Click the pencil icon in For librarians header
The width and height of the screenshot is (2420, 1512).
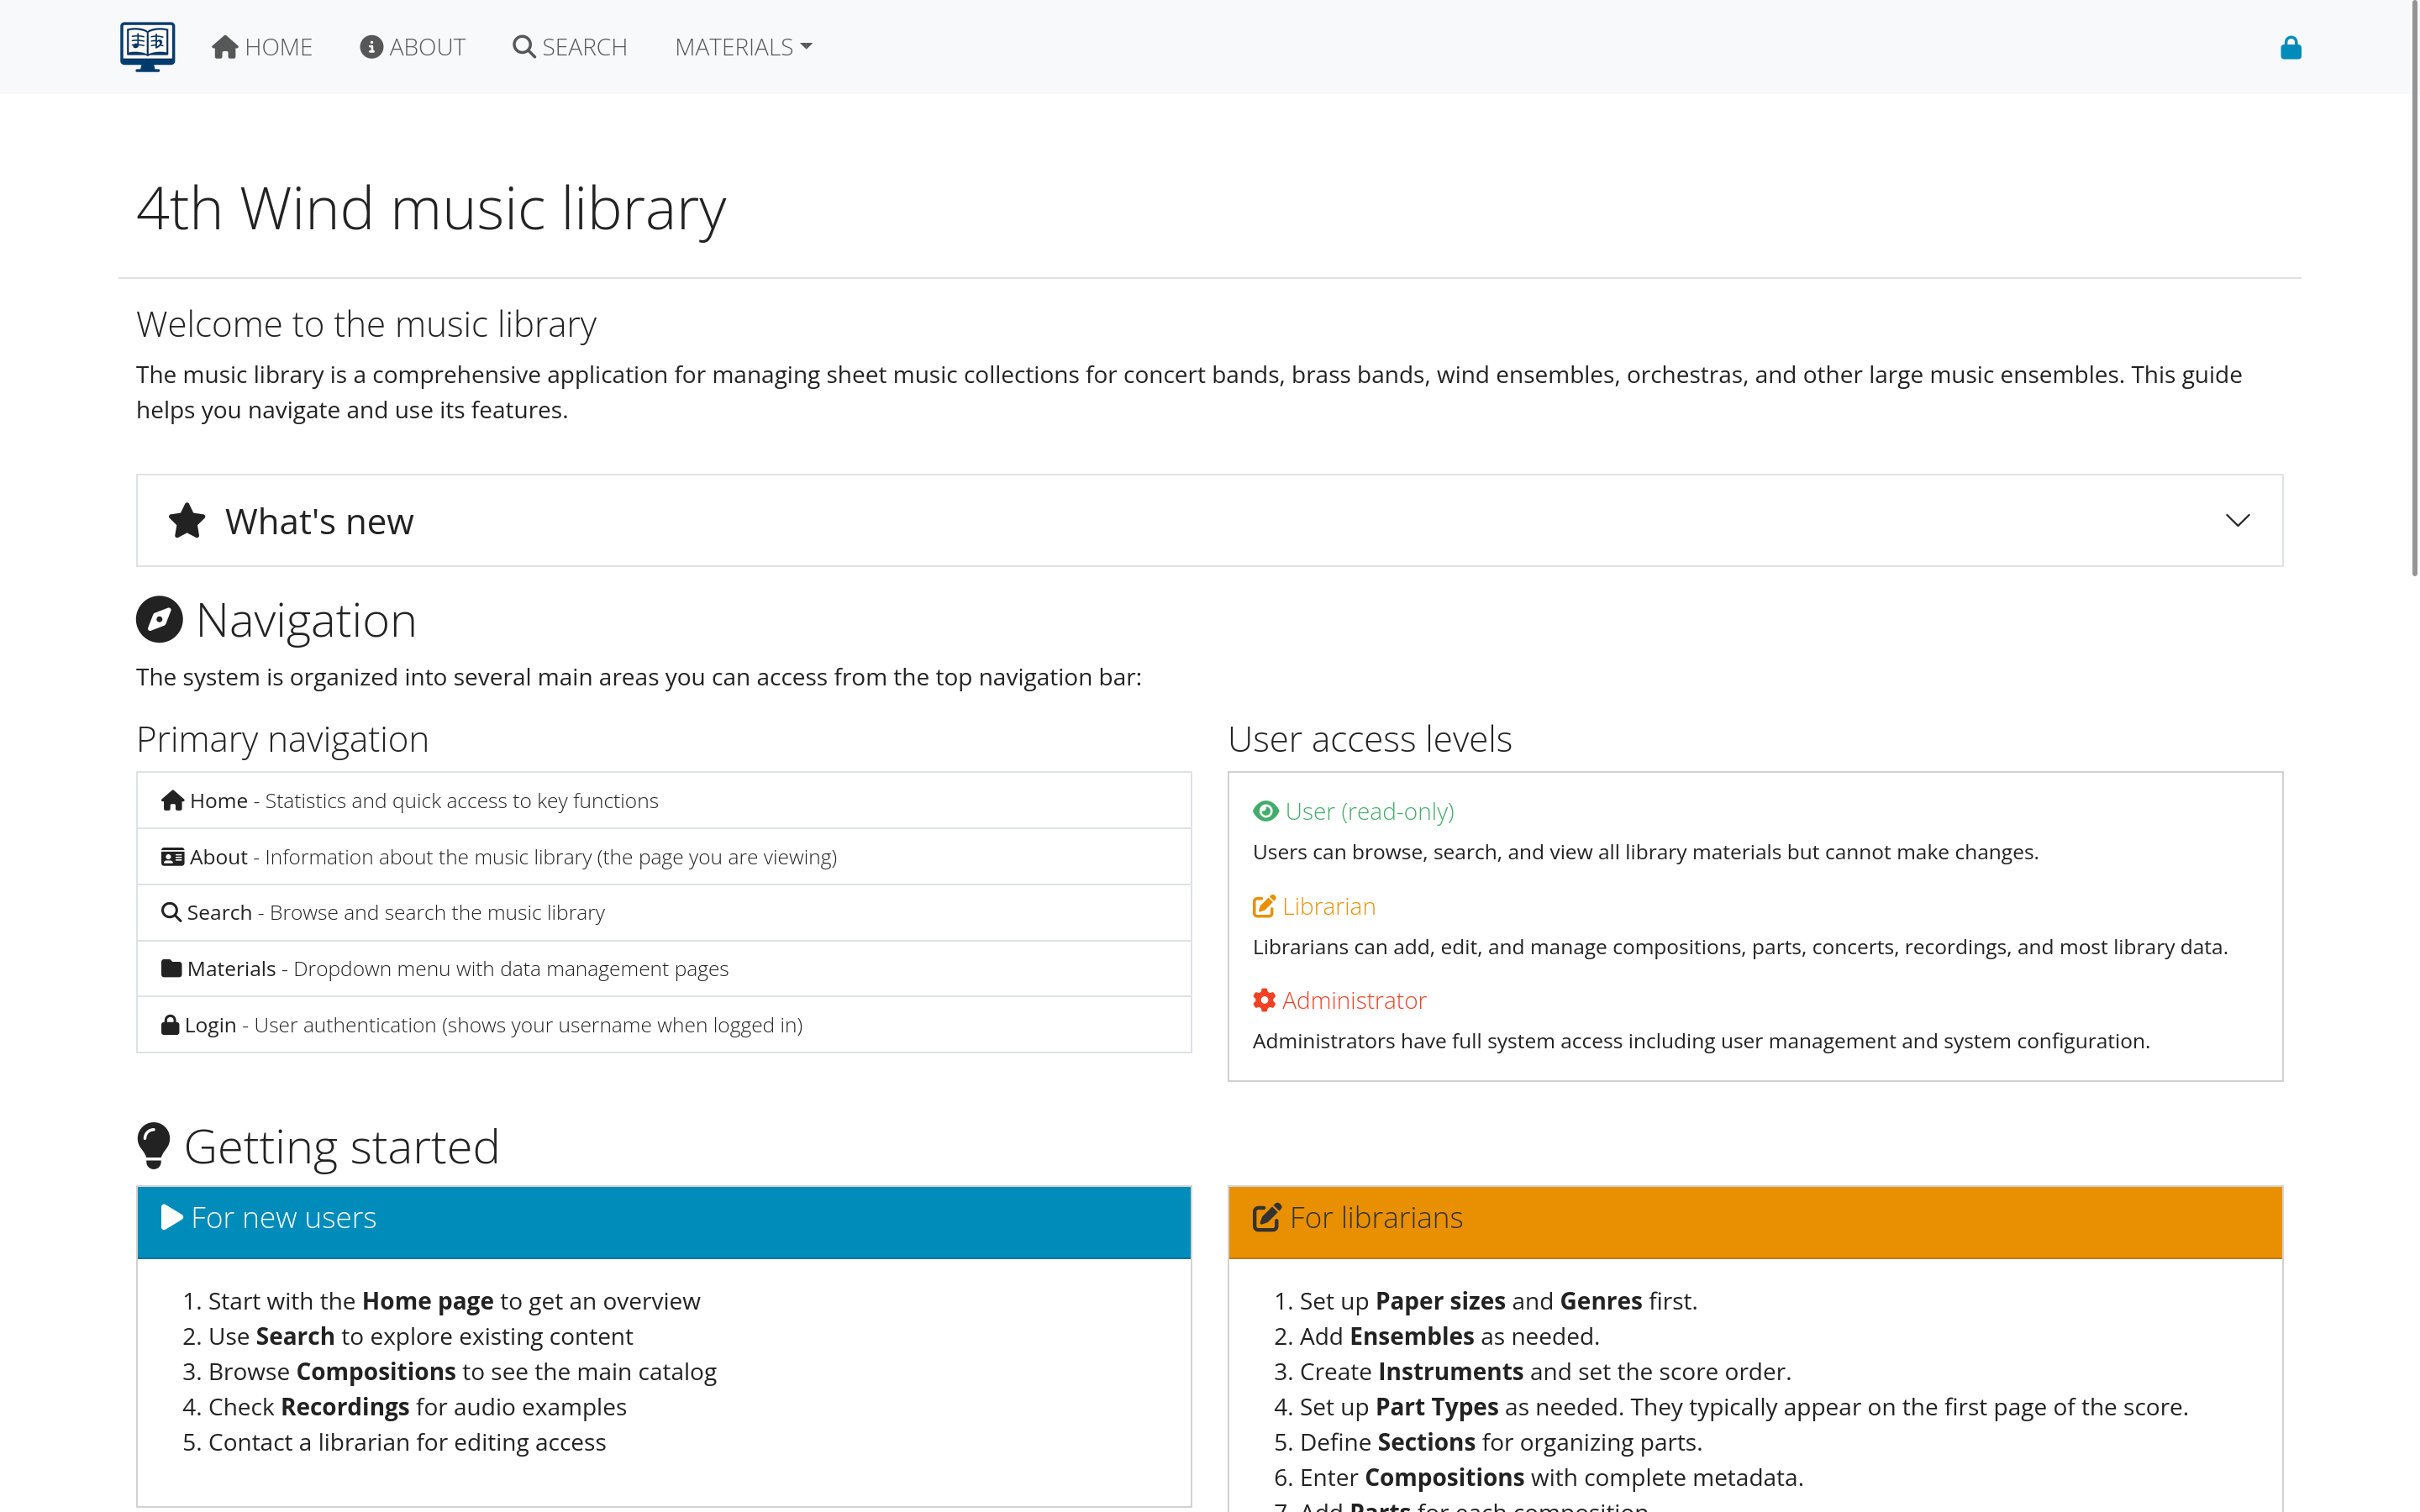(x=1266, y=1217)
